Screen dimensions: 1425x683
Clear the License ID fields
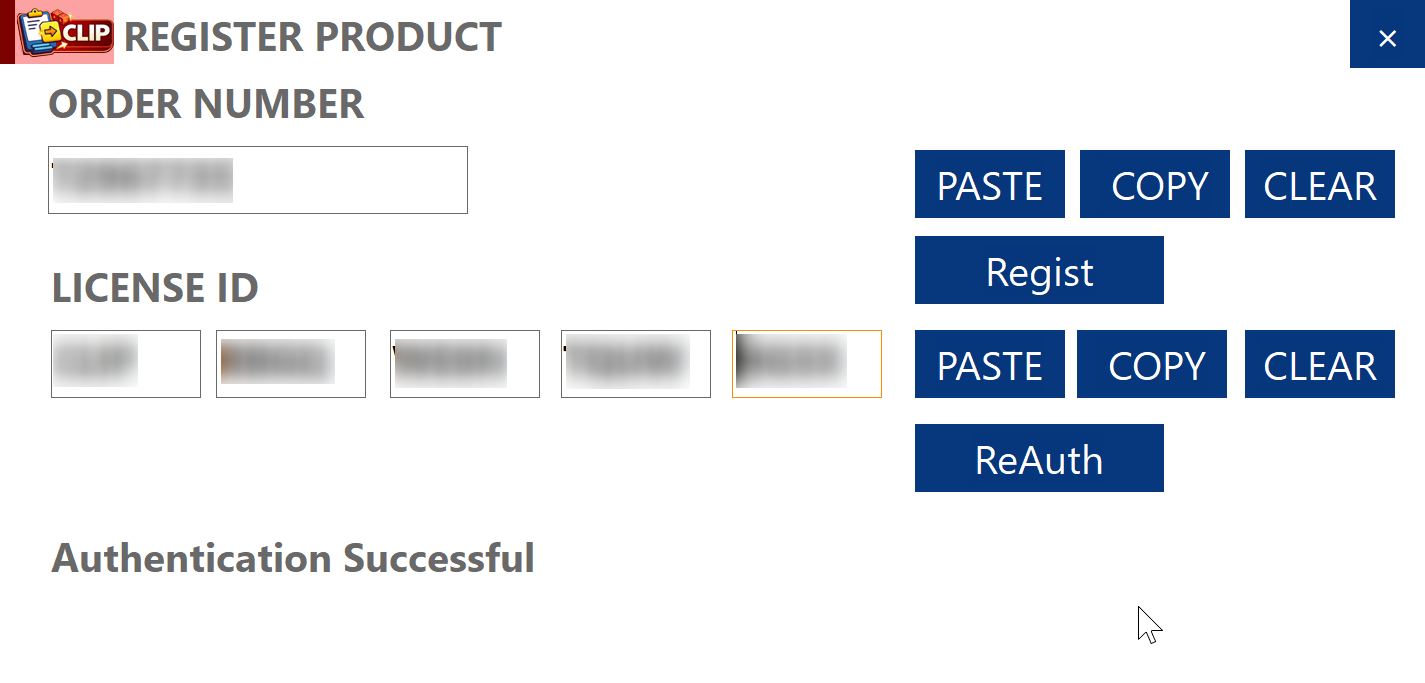tap(1319, 365)
